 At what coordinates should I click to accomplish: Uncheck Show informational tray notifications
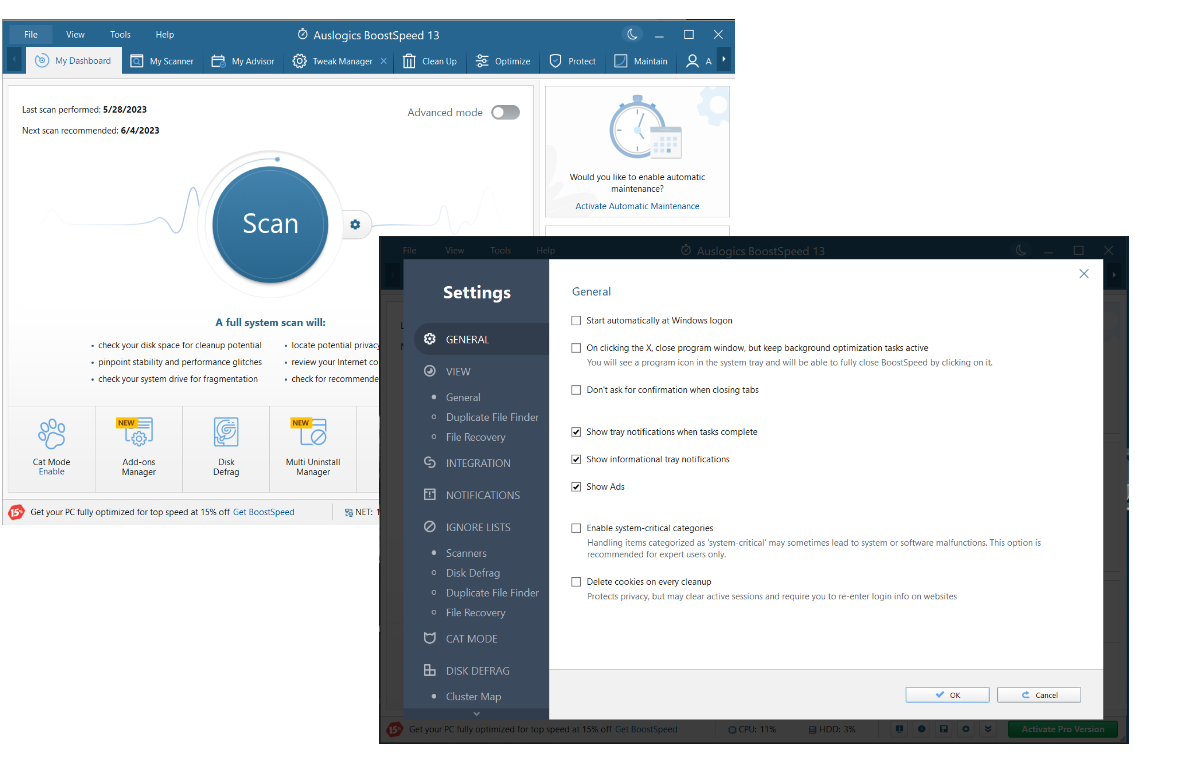(576, 459)
